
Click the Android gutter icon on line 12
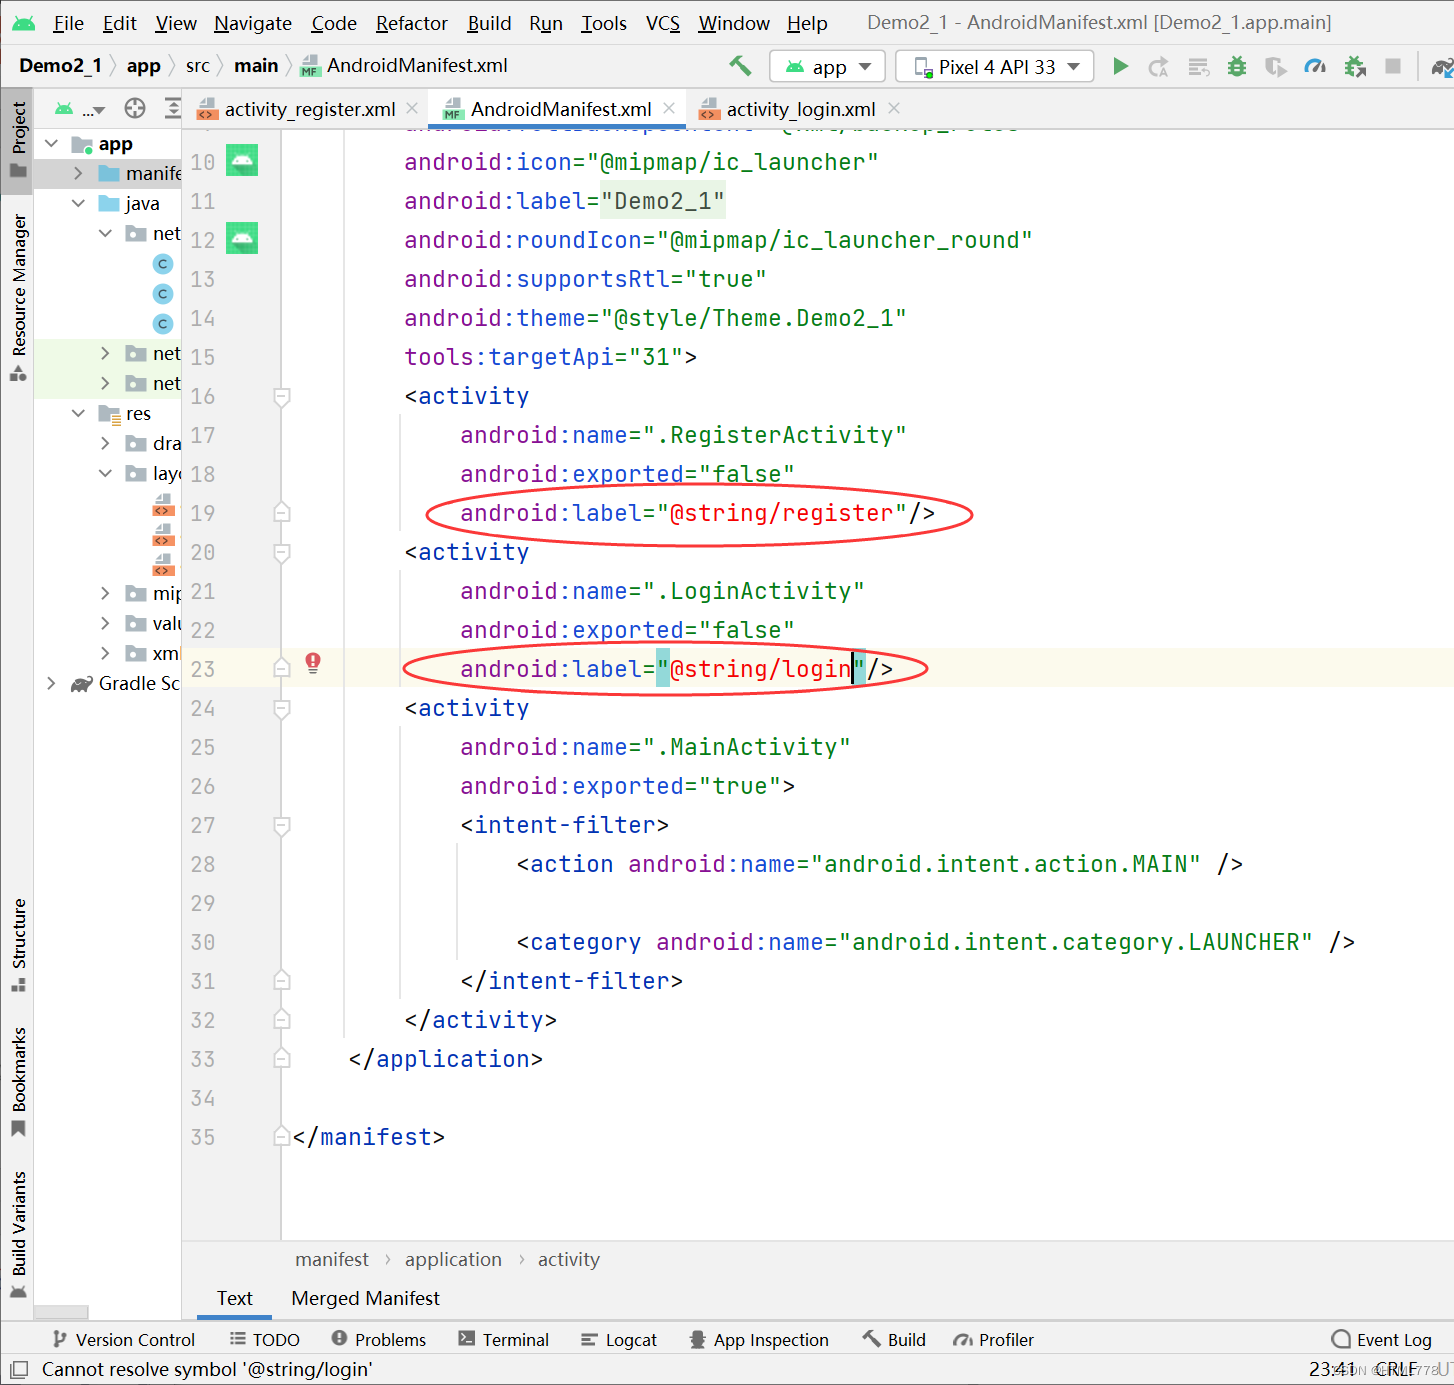242,238
